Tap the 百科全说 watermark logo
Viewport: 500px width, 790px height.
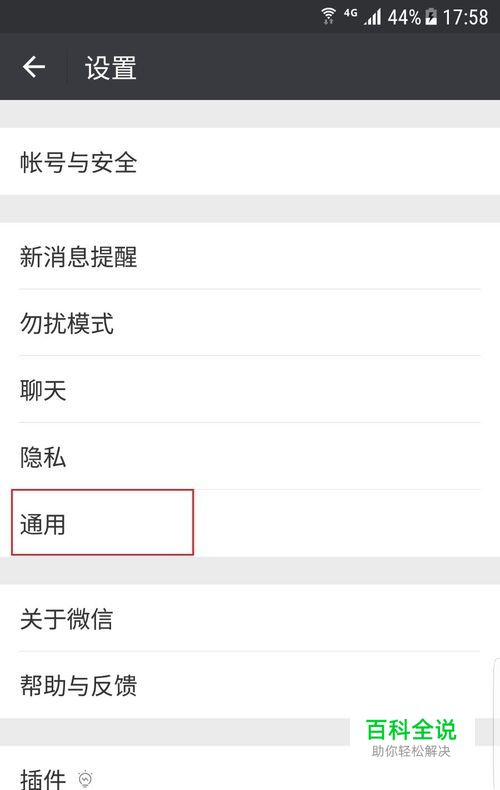pyautogui.click(x=411, y=730)
